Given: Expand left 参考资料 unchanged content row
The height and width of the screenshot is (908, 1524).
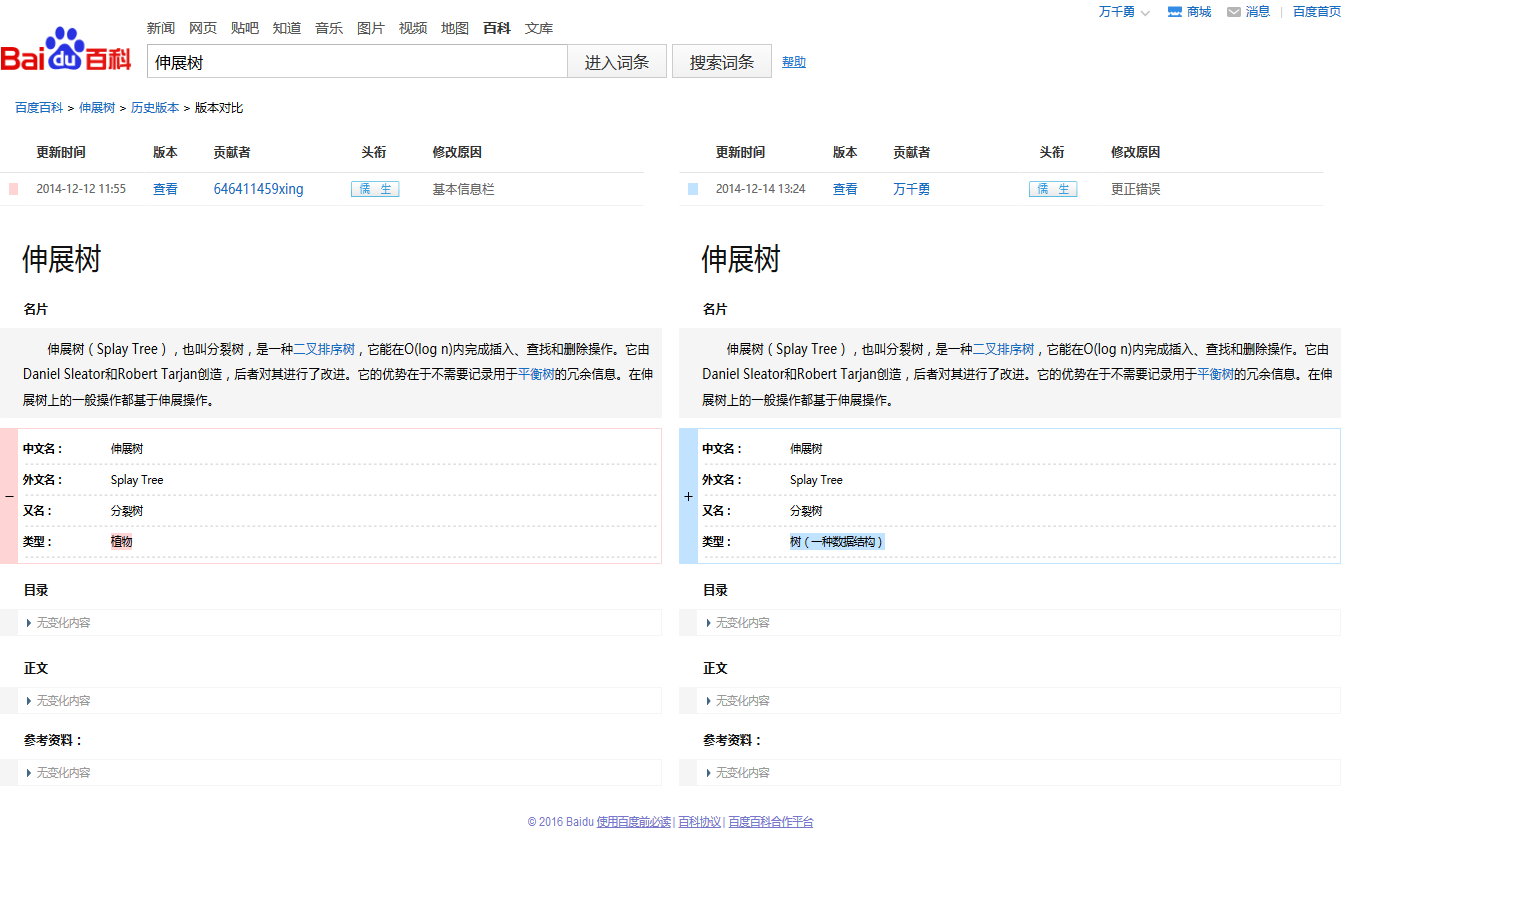Looking at the screenshot, I should click(x=331, y=772).
